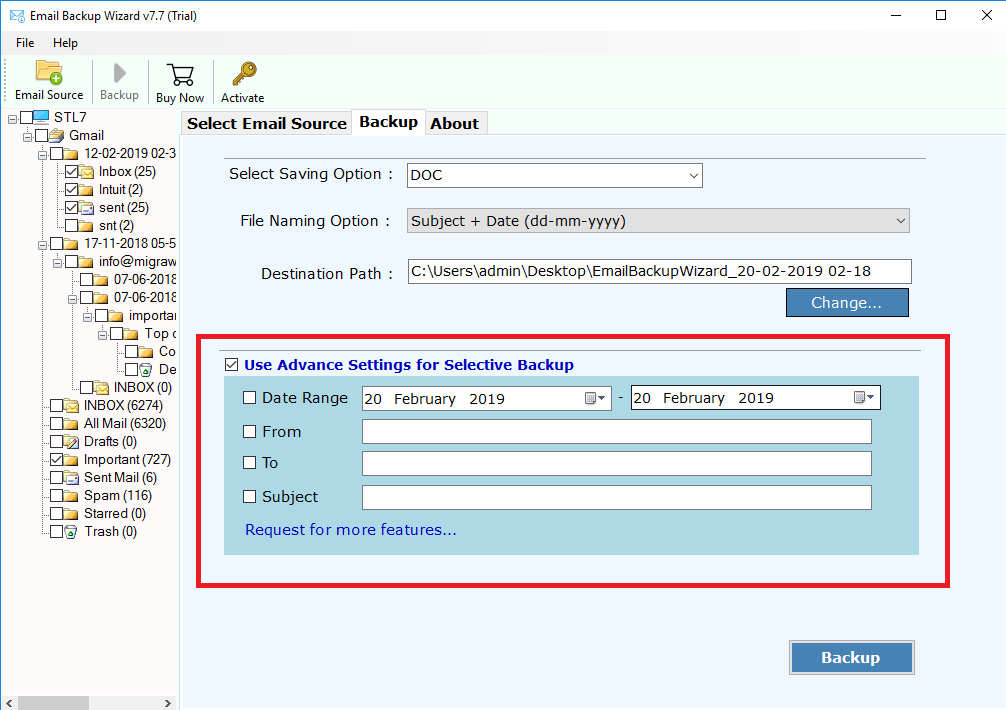
Task: Click the Trash (0) bin icon
Action: tap(71, 532)
